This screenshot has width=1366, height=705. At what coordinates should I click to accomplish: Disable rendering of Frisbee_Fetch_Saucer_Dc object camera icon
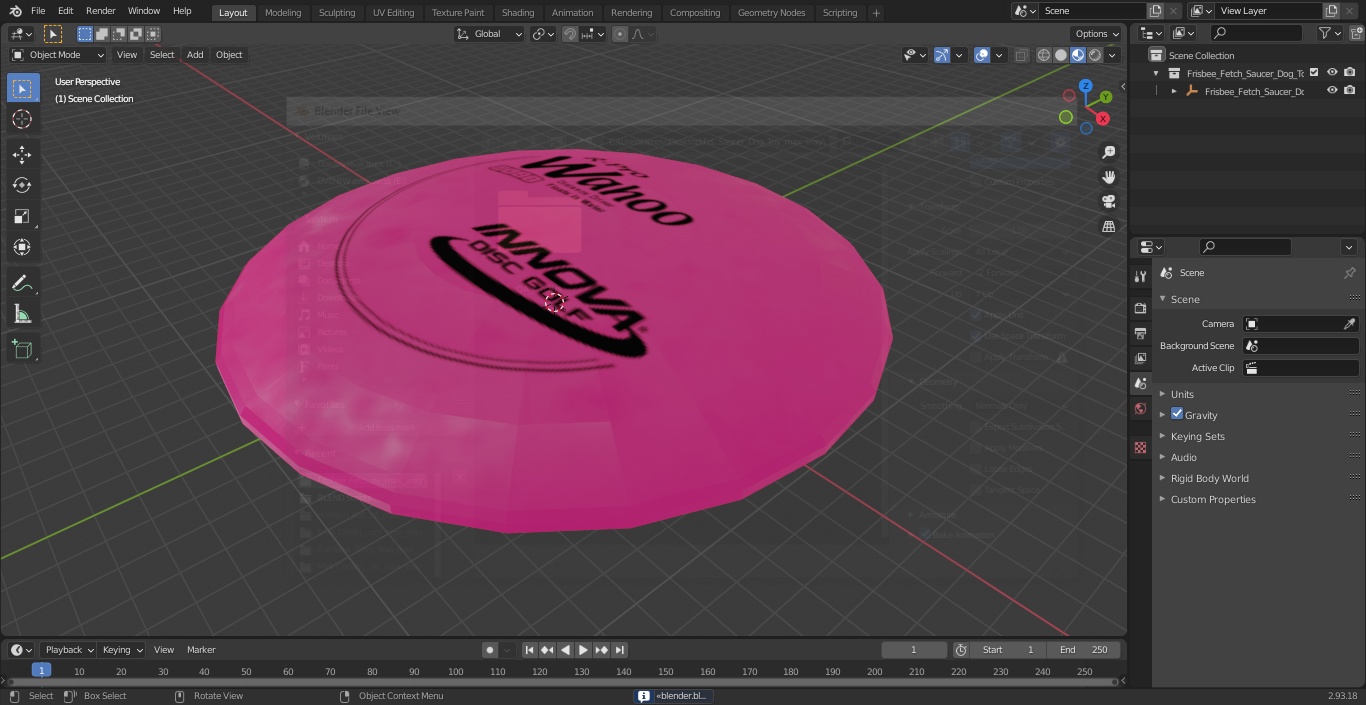click(1349, 91)
